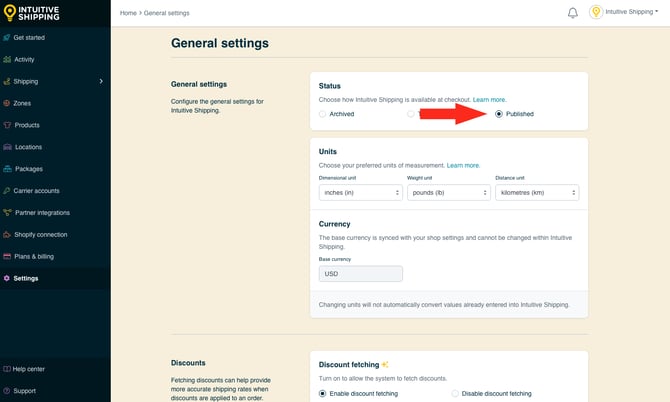Select the Archived status option
Screen dimensions: 670x402
323,114
